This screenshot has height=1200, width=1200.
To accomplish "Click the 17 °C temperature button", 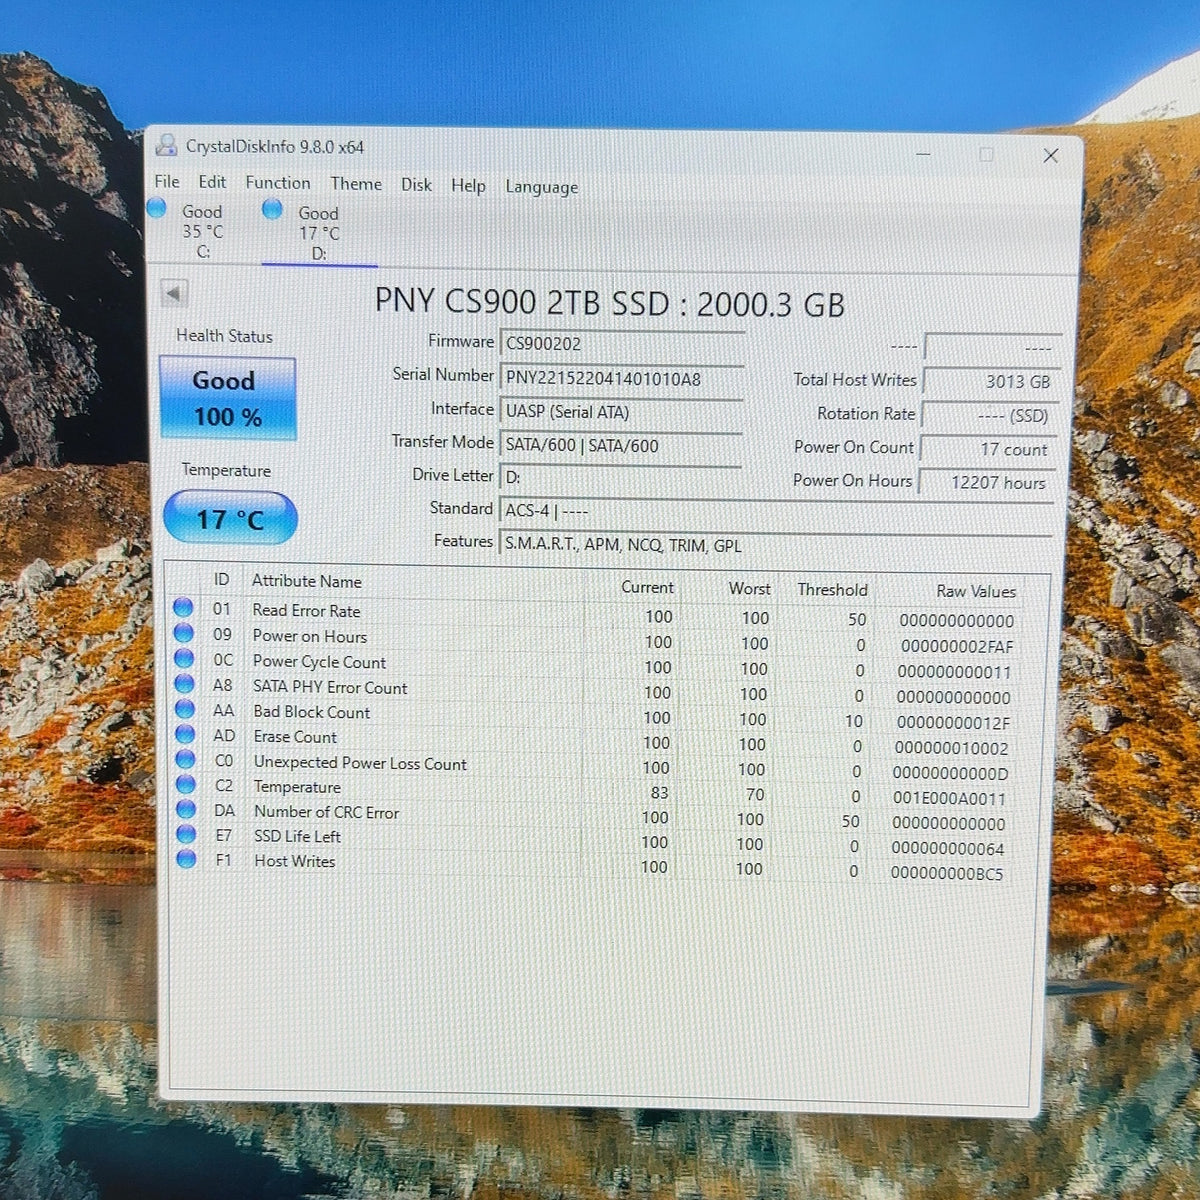I will point(230,518).
